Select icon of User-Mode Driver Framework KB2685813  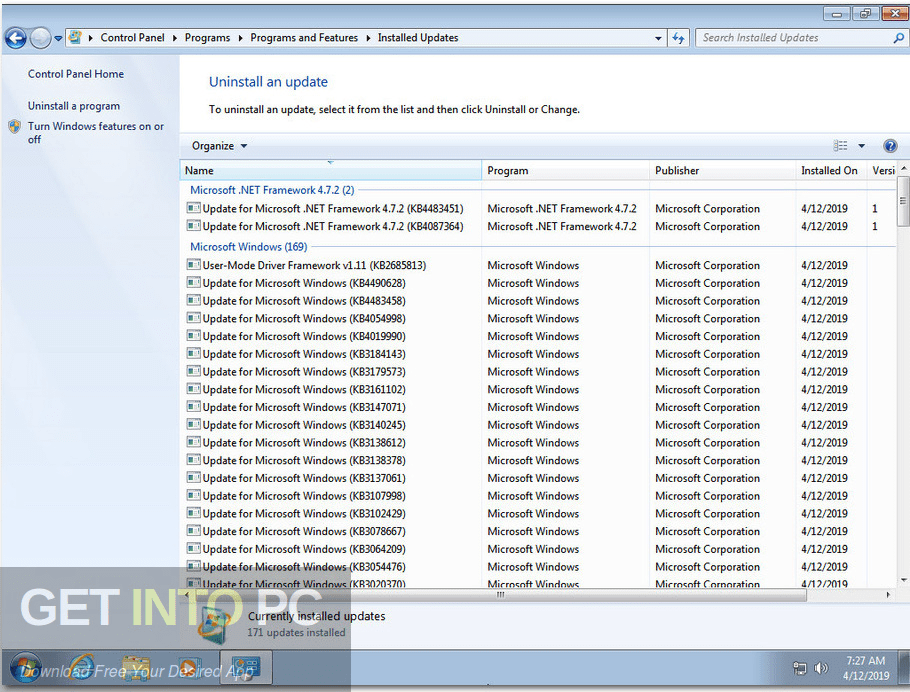tap(193, 265)
